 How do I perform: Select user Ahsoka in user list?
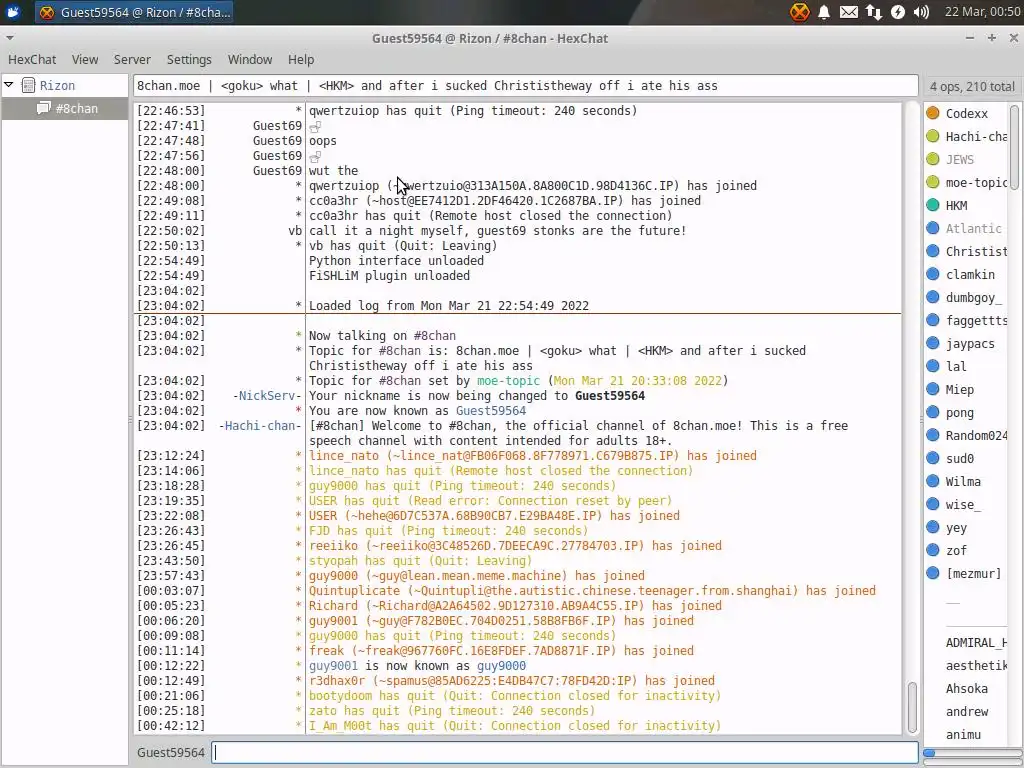(x=967, y=688)
